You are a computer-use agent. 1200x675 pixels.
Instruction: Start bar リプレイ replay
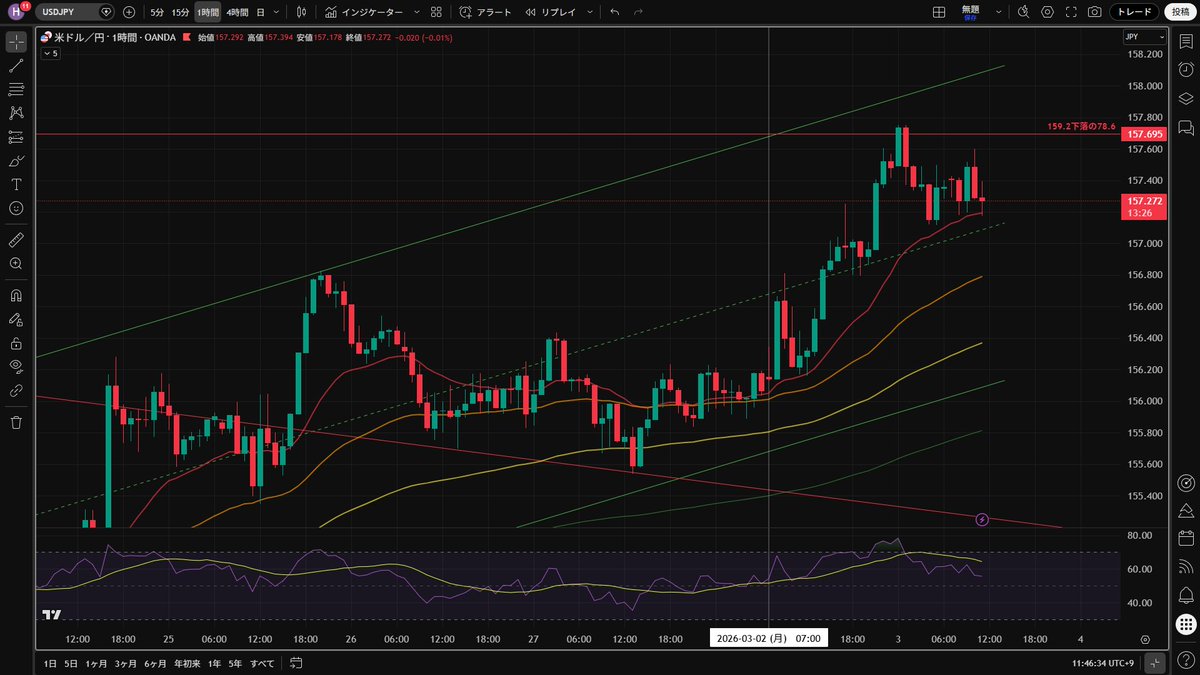tap(550, 12)
